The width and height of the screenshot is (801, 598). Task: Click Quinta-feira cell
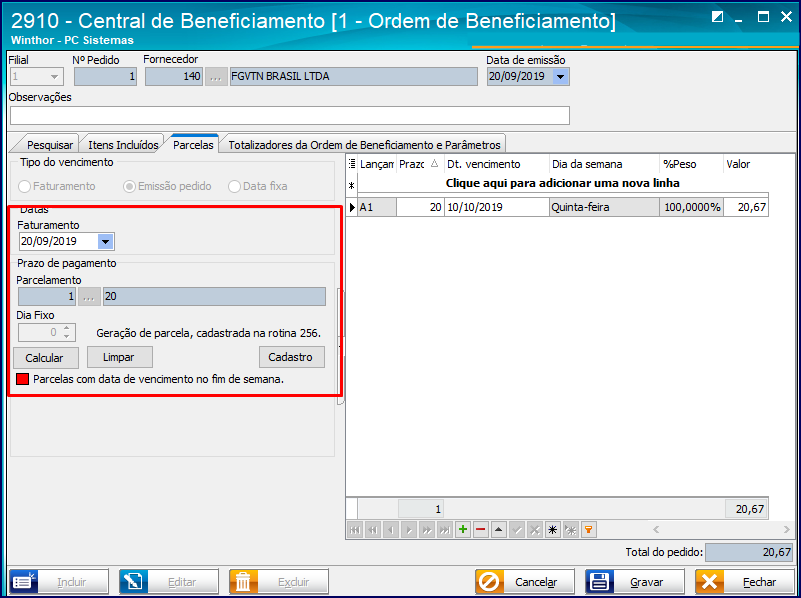[x=604, y=207]
